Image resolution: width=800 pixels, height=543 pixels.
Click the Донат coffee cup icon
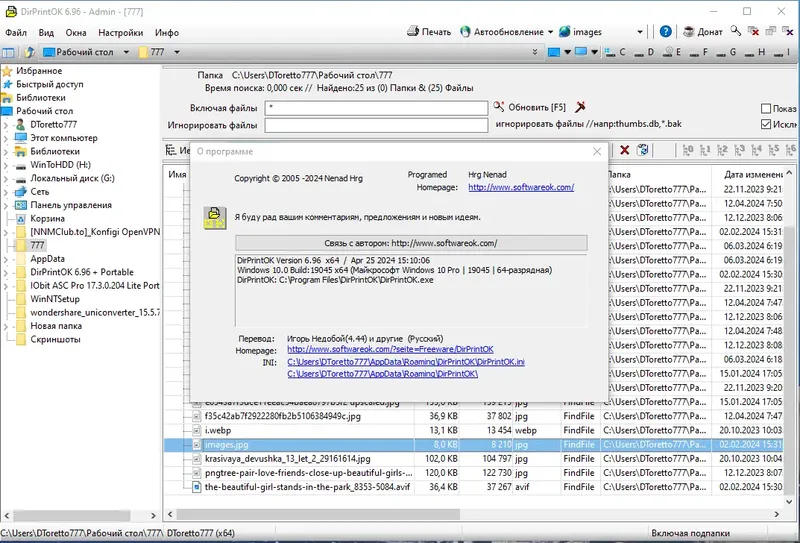pyautogui.click(x=689, y=32)
